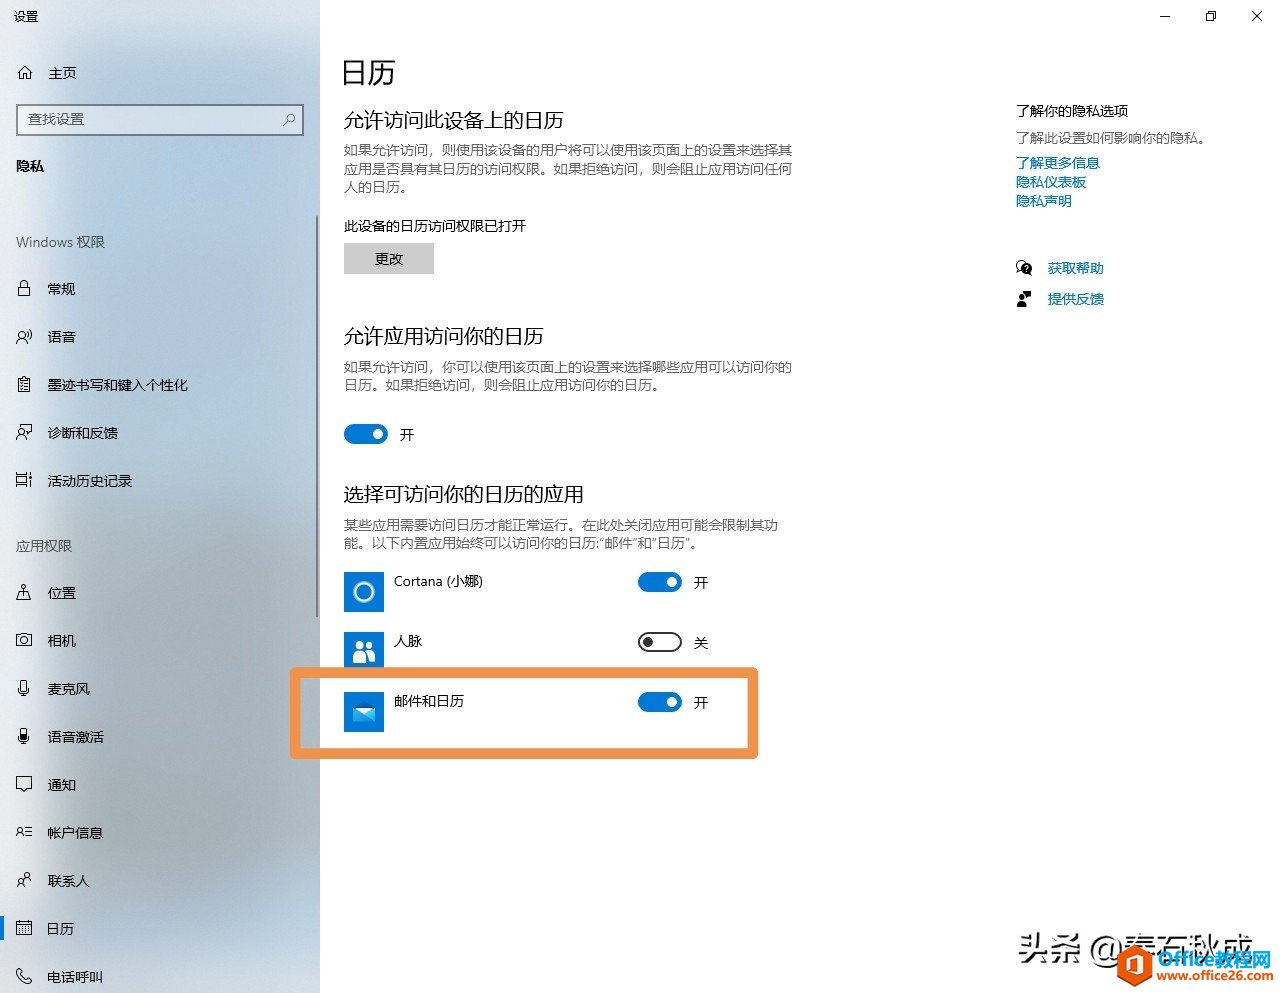Open 相机 permission page
The width and height of the screenshot is (1280, 993).
point(61,641)
